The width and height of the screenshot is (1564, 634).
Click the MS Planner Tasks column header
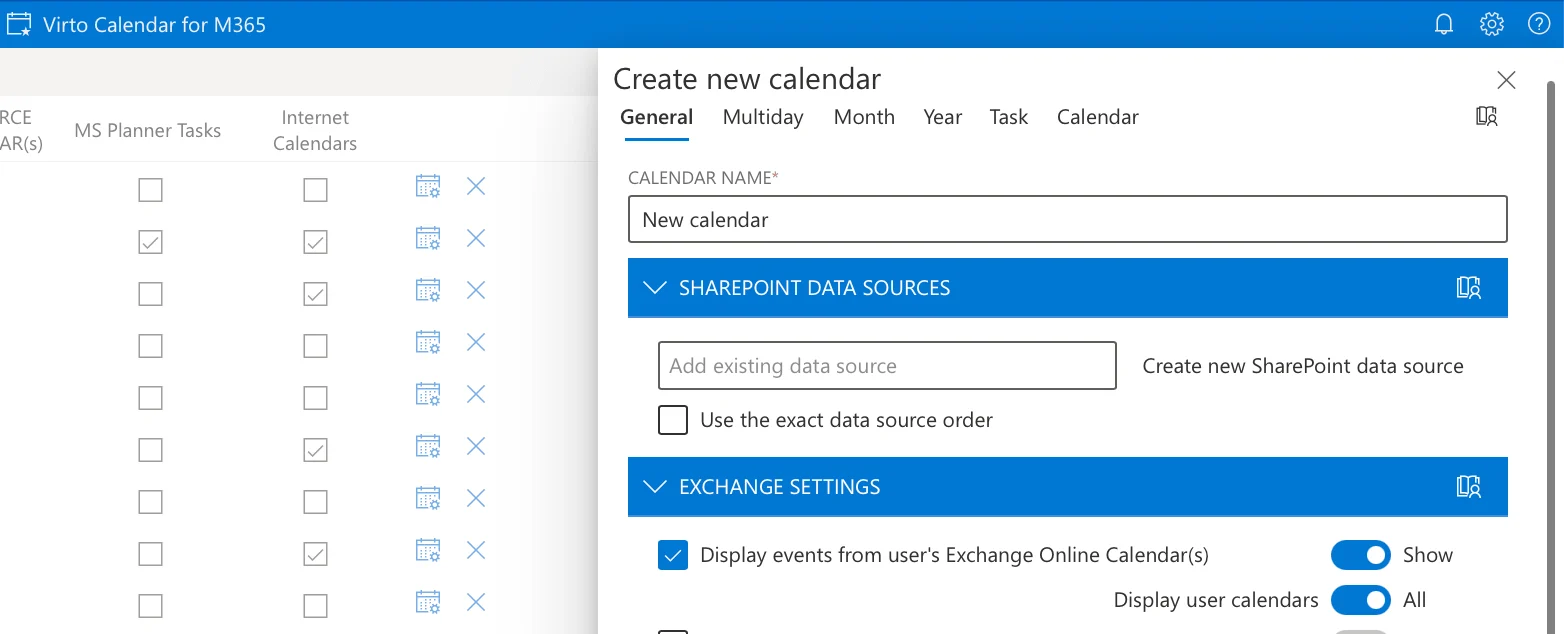point(147,130)
